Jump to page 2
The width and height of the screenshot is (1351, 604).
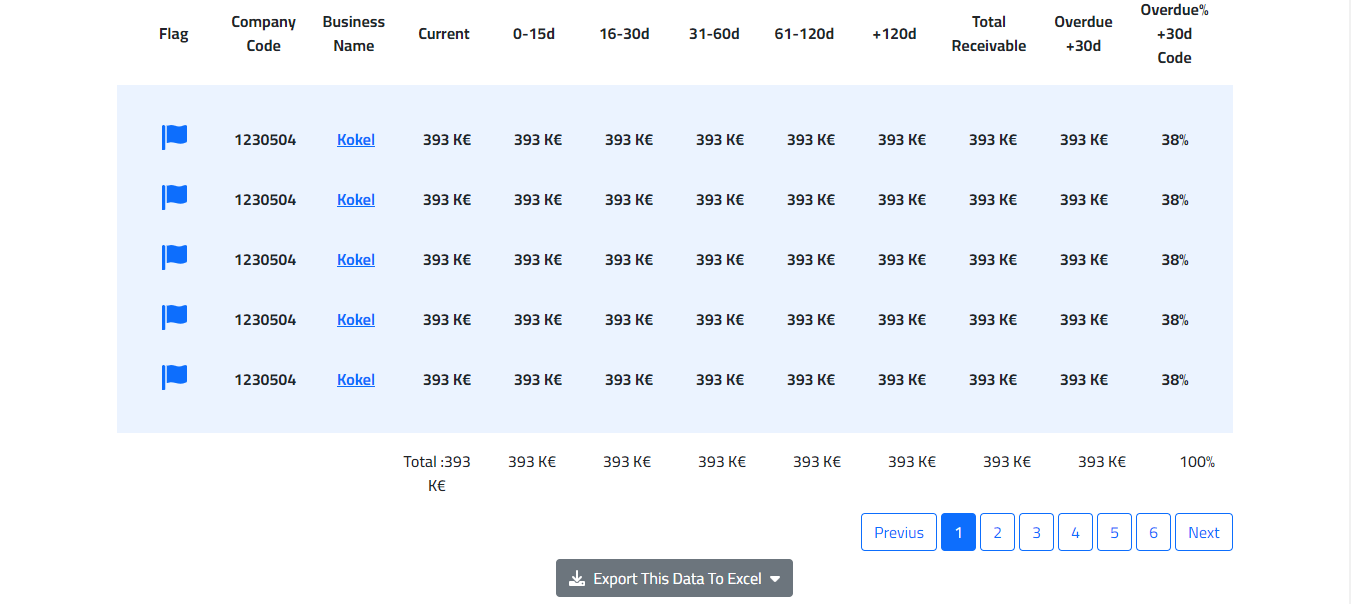click(997, 532)
